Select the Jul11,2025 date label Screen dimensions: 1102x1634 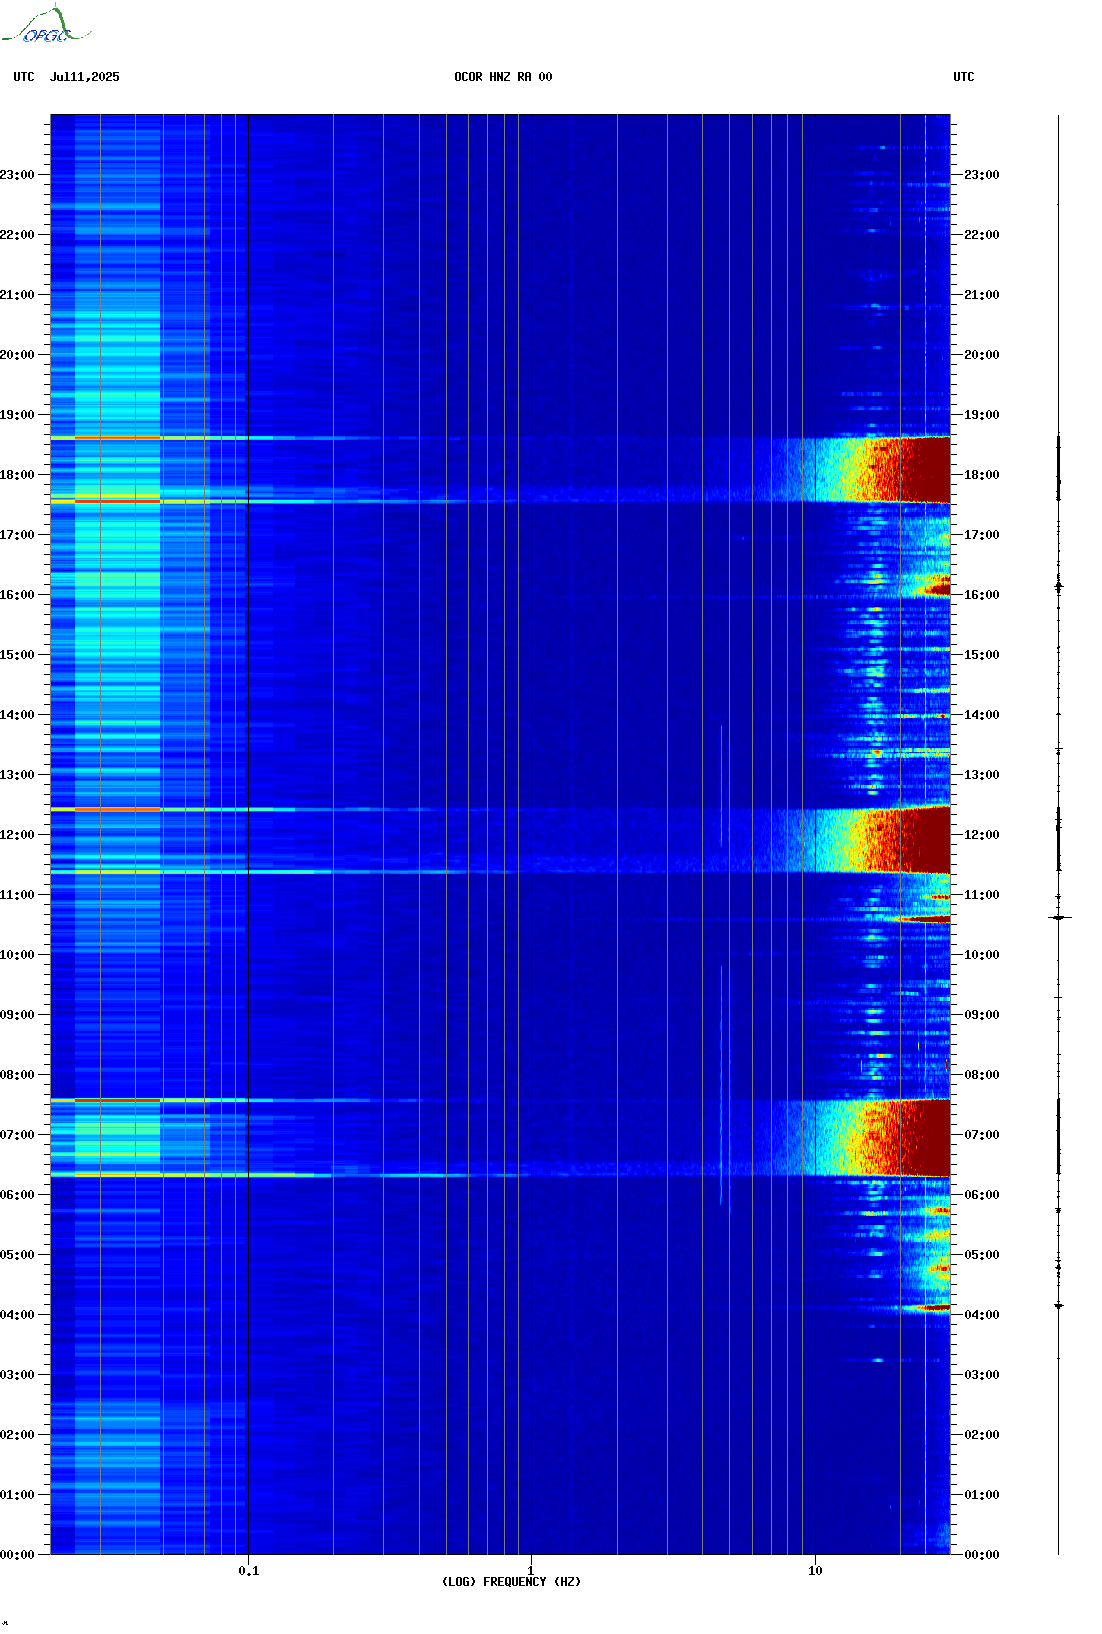pos(85,77)
